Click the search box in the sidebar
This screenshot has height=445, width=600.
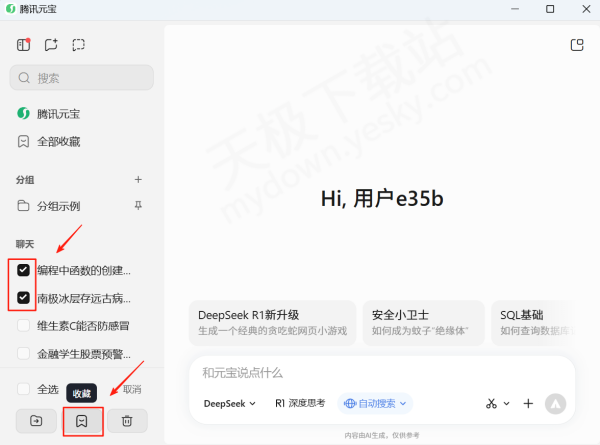pyautogui.click(x=82, y=78)
